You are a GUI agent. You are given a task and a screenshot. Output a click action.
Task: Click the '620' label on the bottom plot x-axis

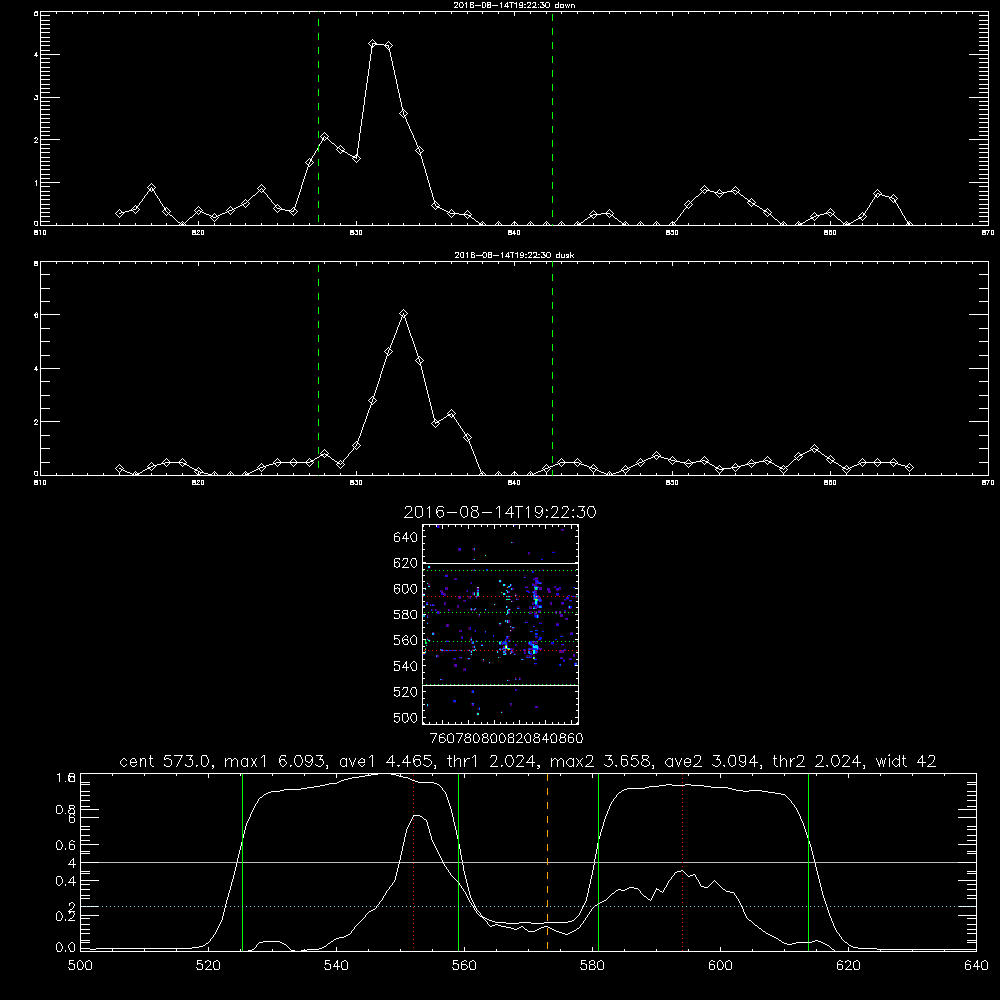pyautogui.click(x=848, y=966)
